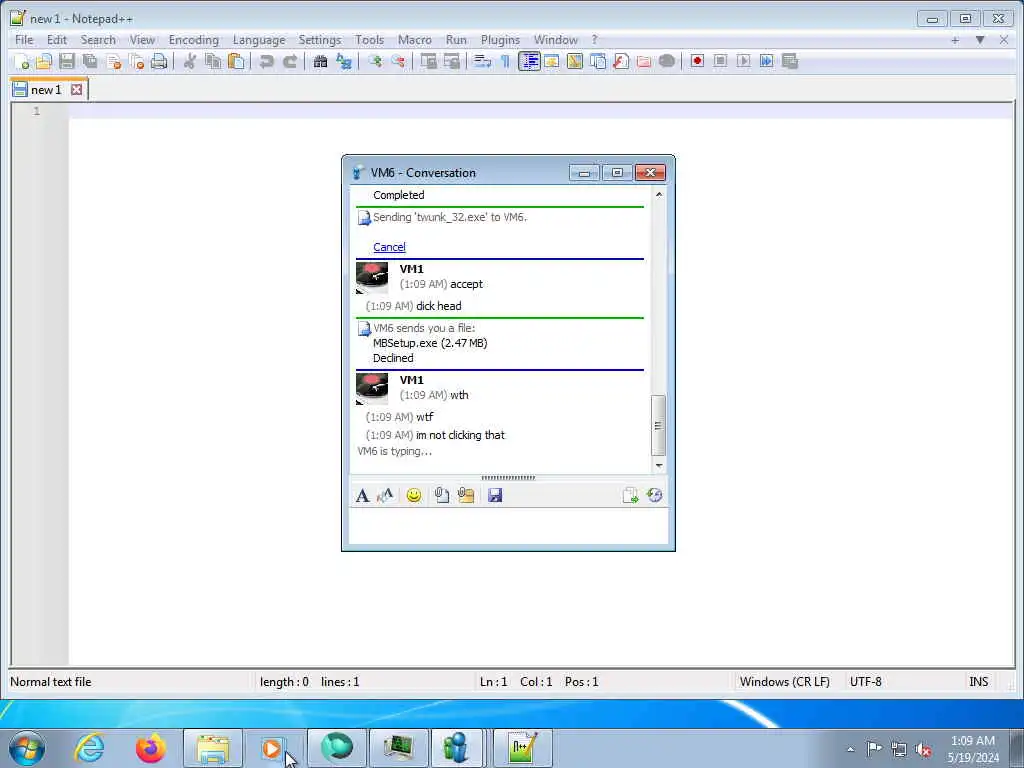
Task: Open Windows Explorer folder taskbar icon
Action: pos(213,748)
